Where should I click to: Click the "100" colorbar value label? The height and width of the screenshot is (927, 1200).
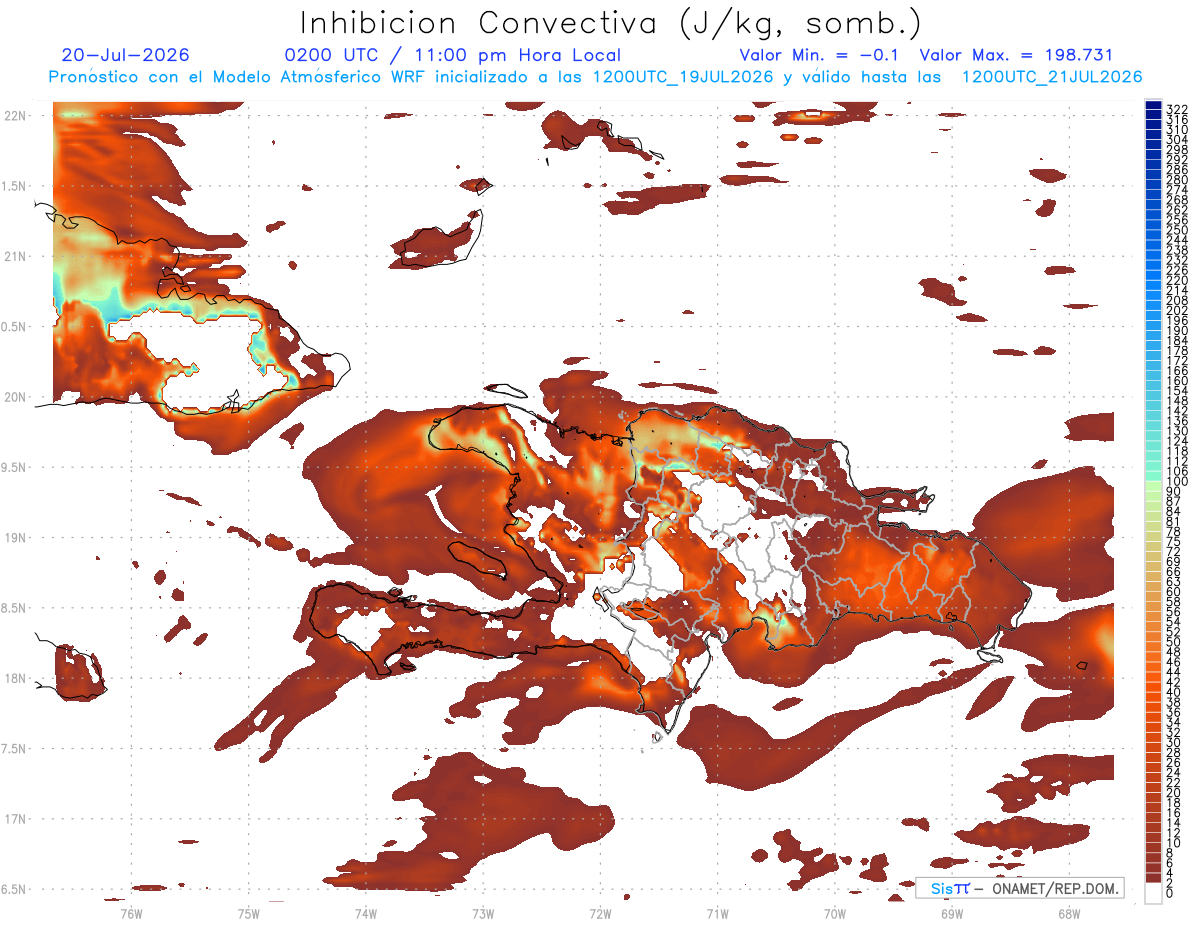[1176, 483]
